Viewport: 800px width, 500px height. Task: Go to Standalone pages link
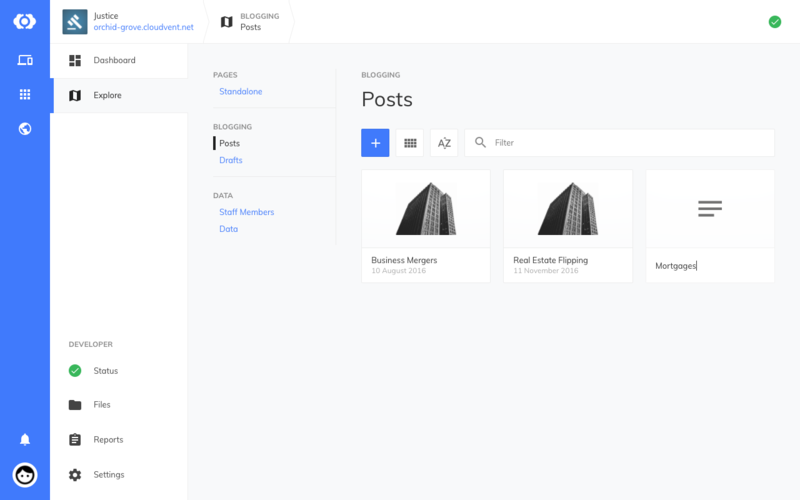[241, 92]
